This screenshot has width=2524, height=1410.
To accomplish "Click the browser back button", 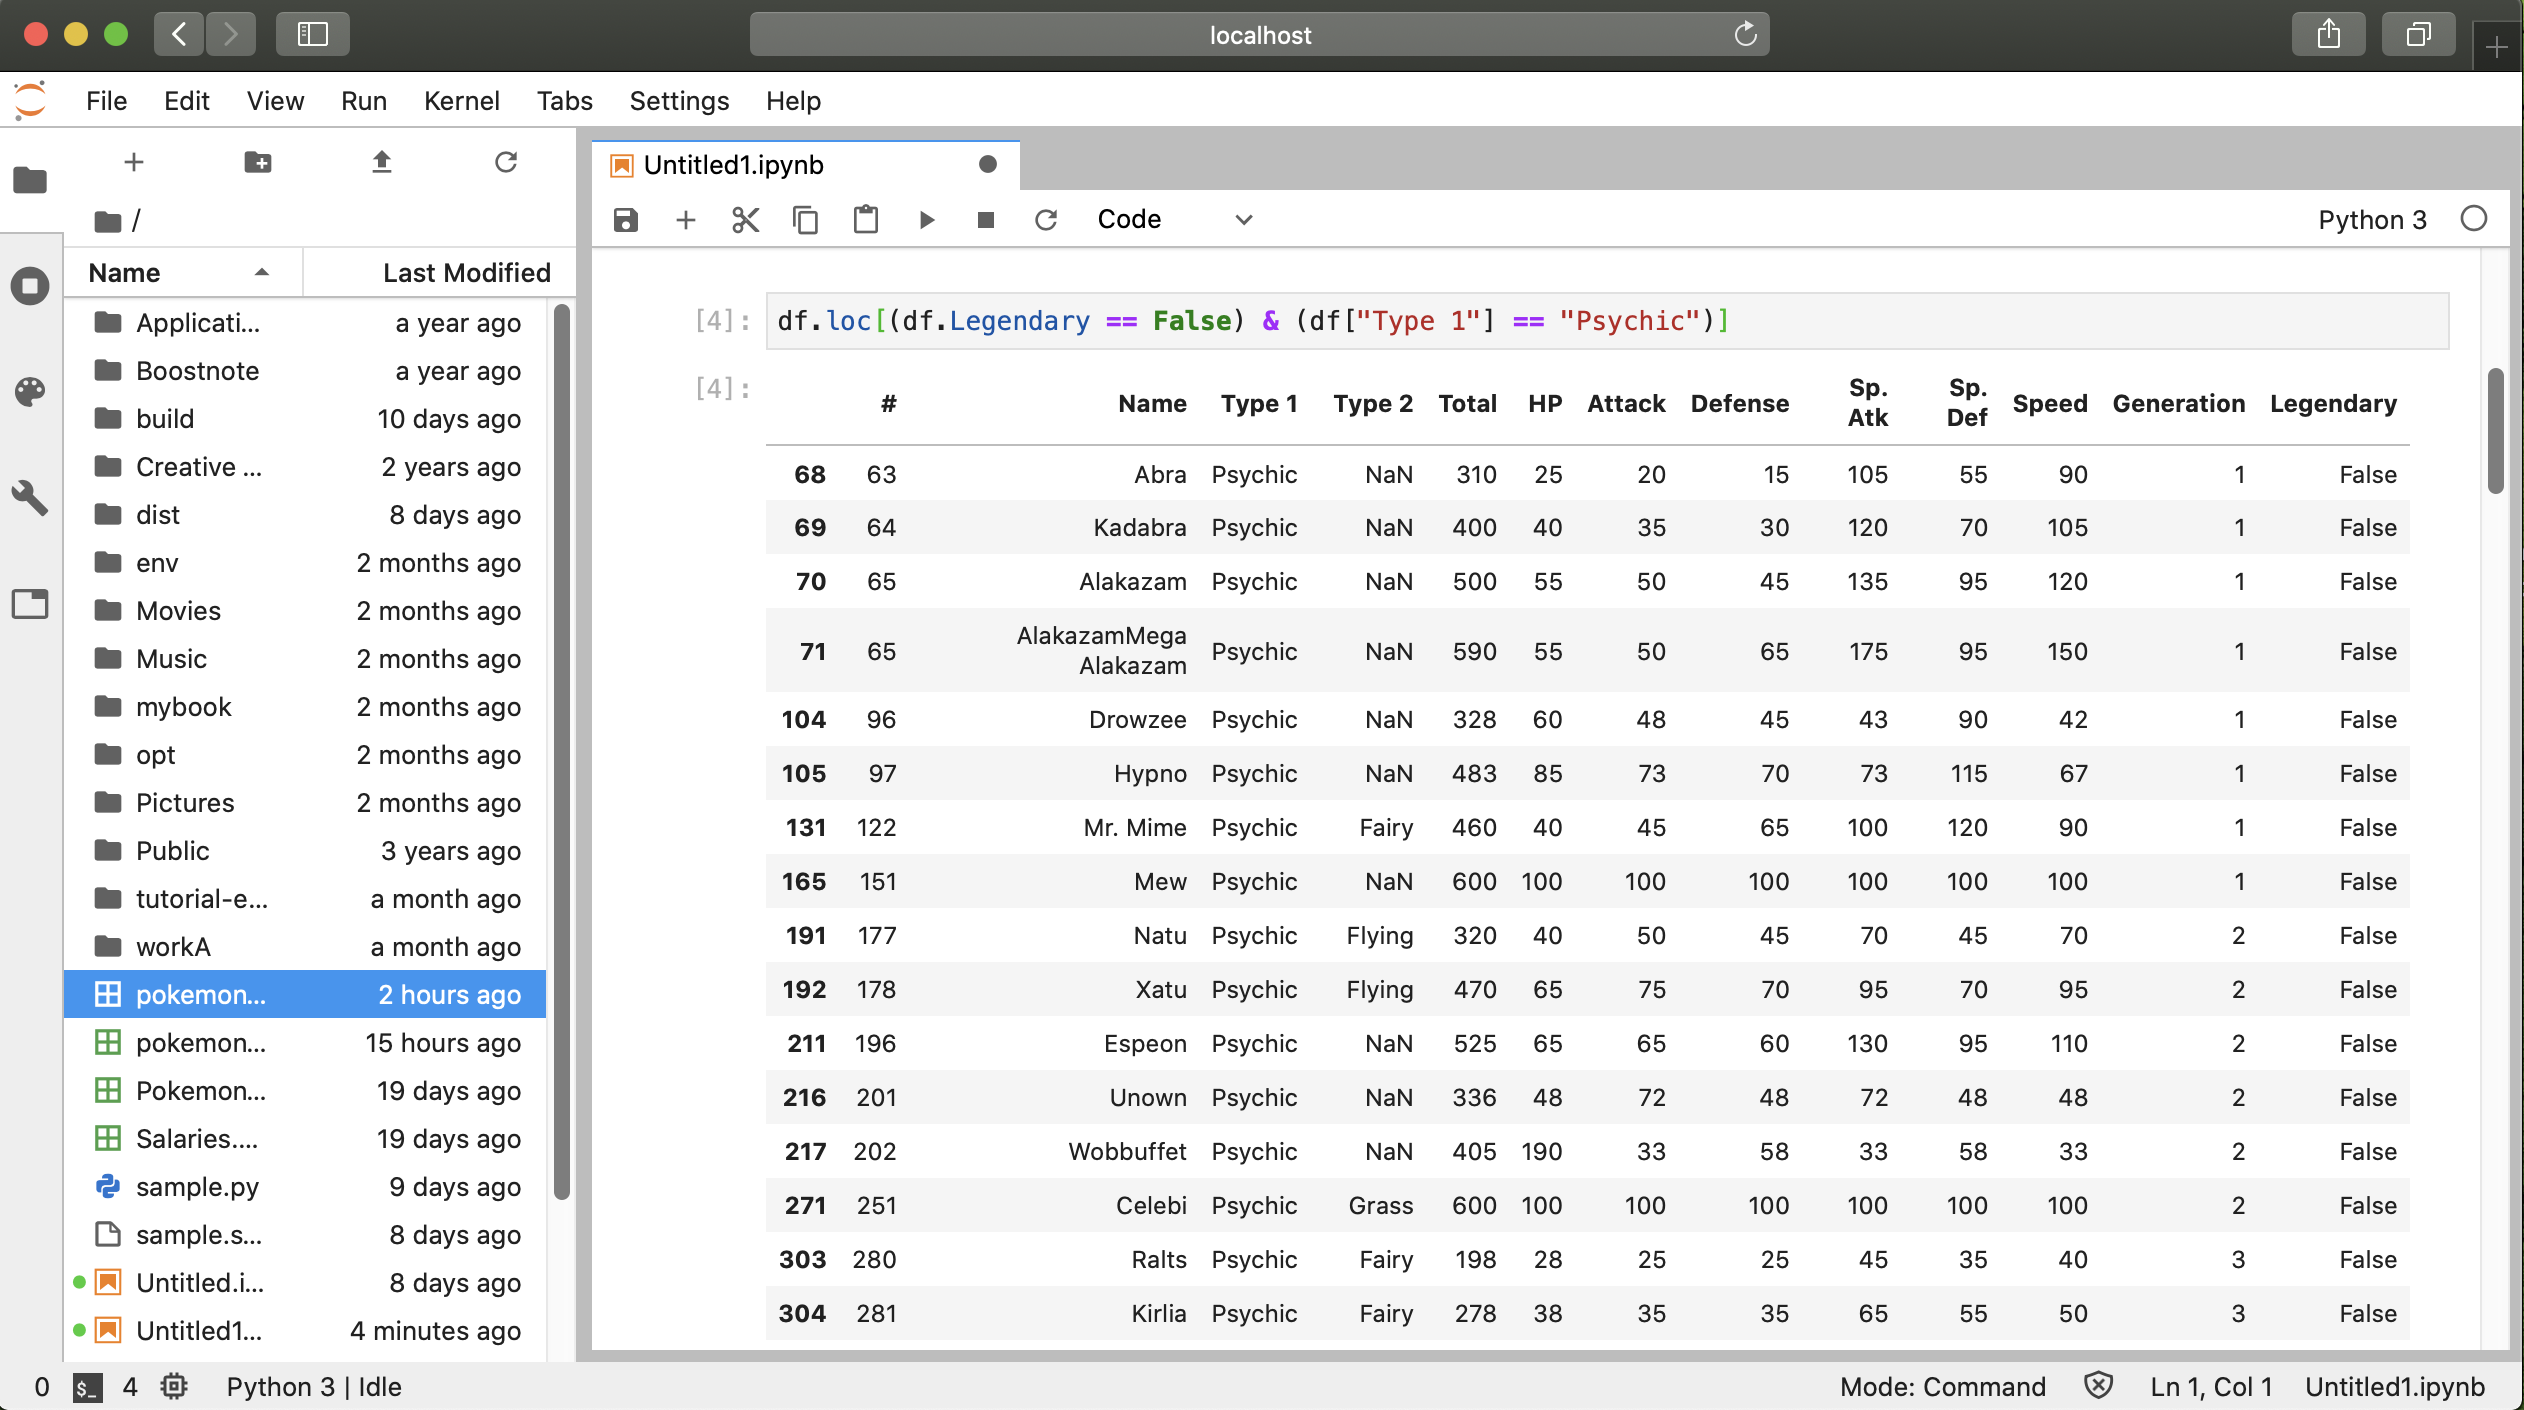I will 179,35.
